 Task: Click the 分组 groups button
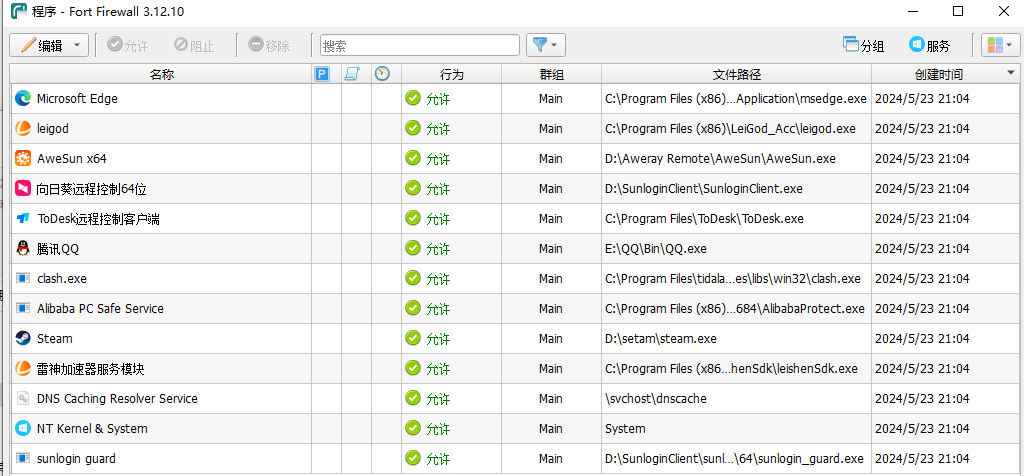coord(864,45)
